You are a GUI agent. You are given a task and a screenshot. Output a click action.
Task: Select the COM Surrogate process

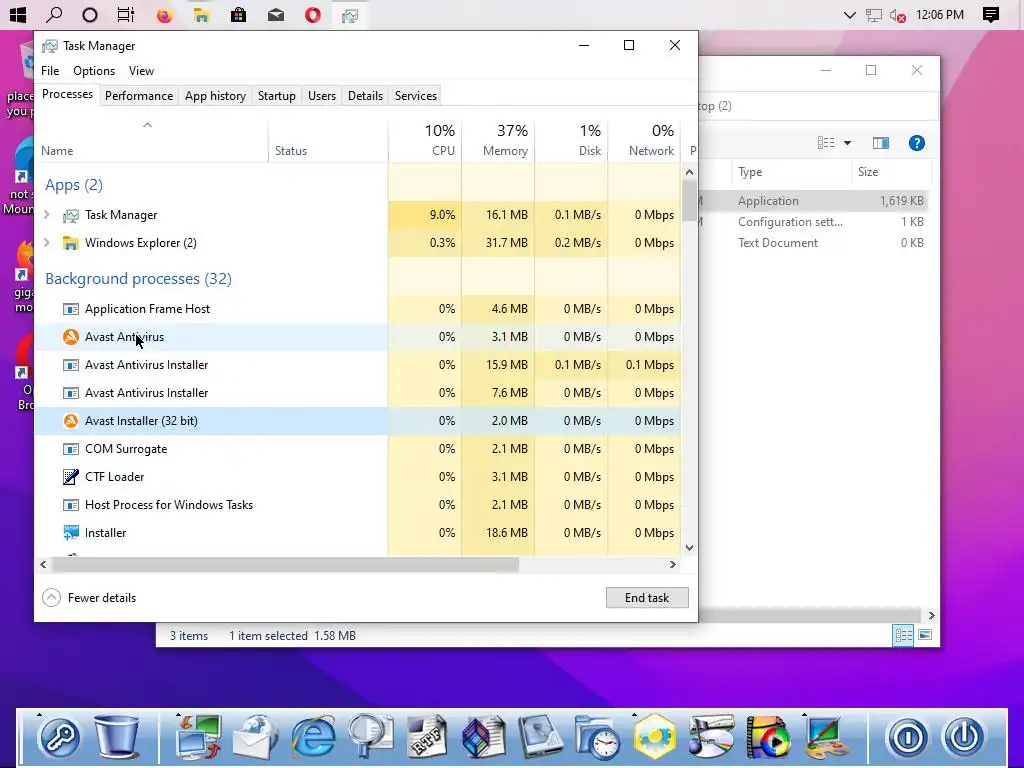pos(358,449)
